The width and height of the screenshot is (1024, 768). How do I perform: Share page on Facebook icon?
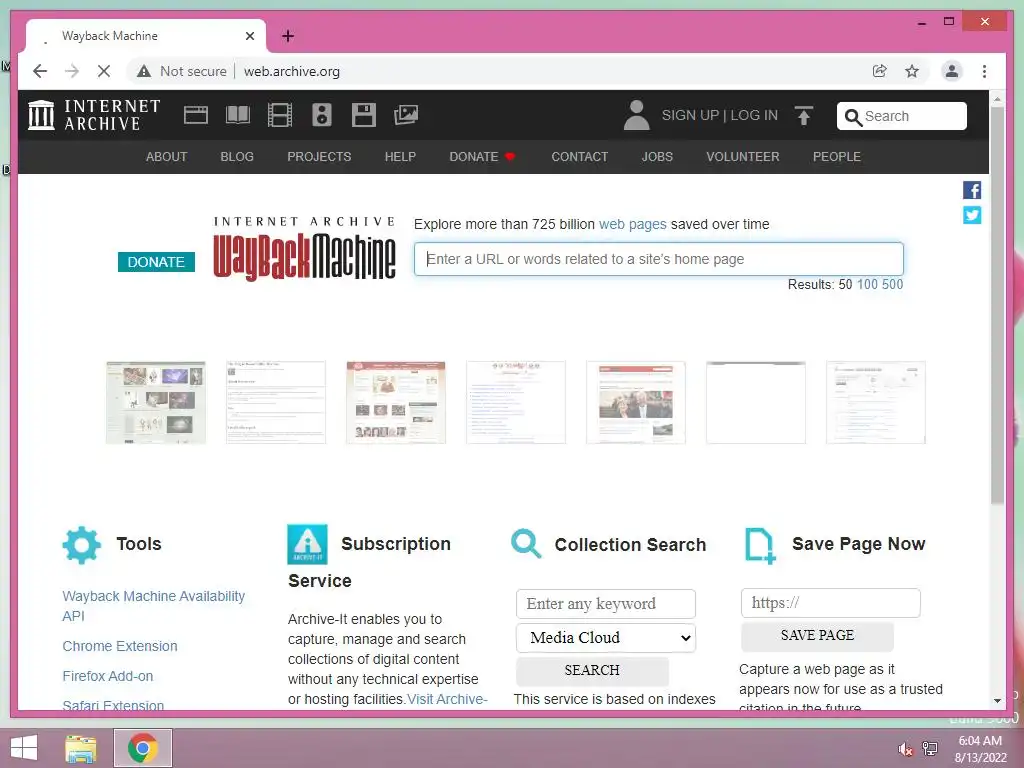[972, 190]
